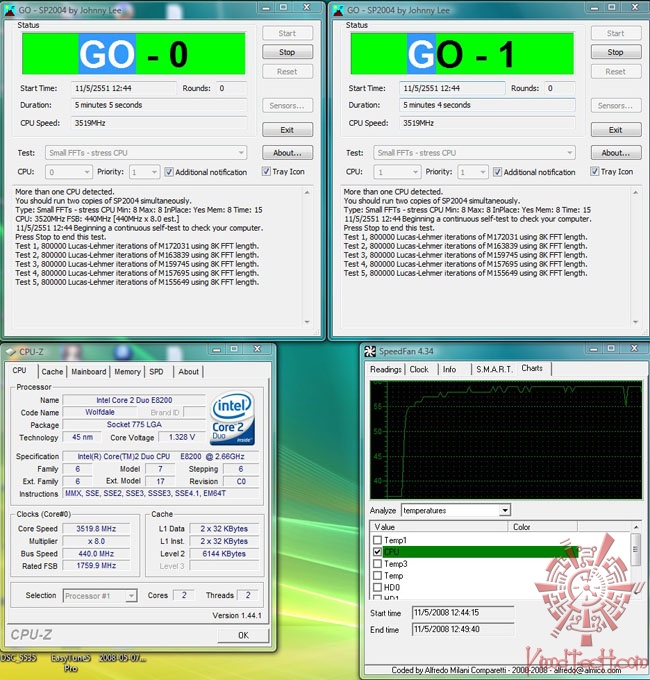The height and width of the screenshot is (680, 650).
Task: Stop the stress test in right SP2004 window
Action: coord(616,52)
